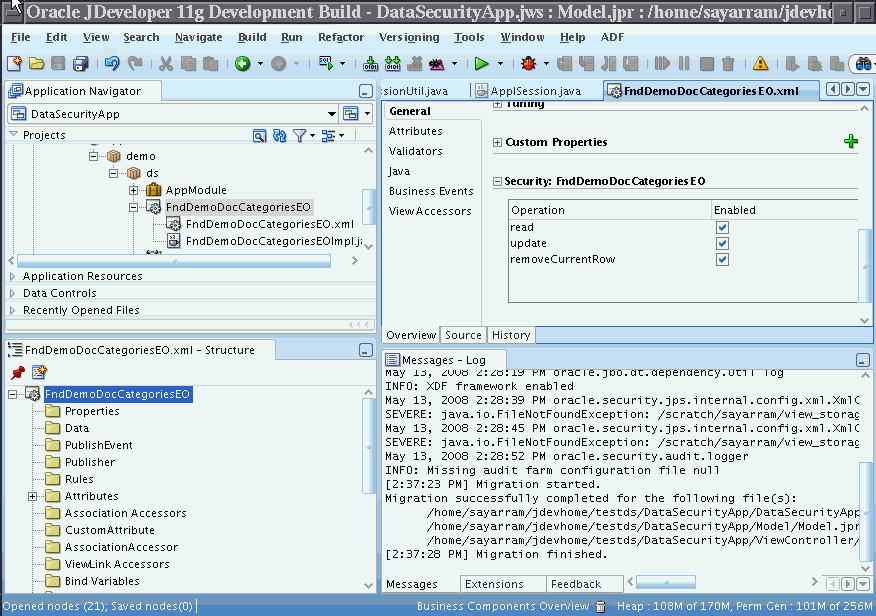The width and height of the screenshot is (876, 616).
Task: Expand the Data Controls accordion
Action: click(13, 293)
